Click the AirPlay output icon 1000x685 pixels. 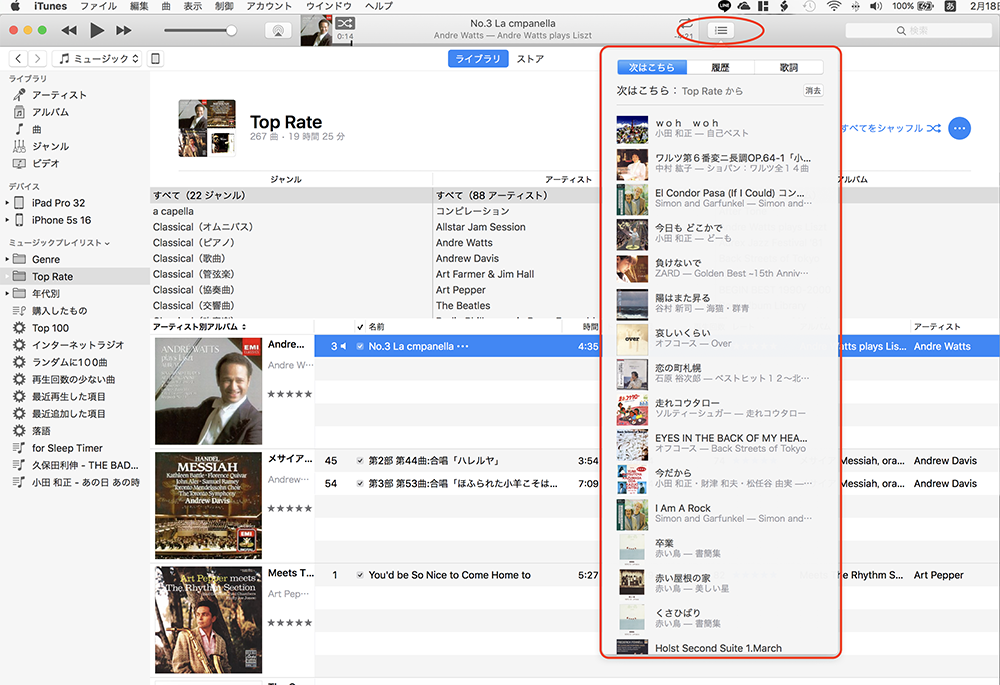(279, 31)
